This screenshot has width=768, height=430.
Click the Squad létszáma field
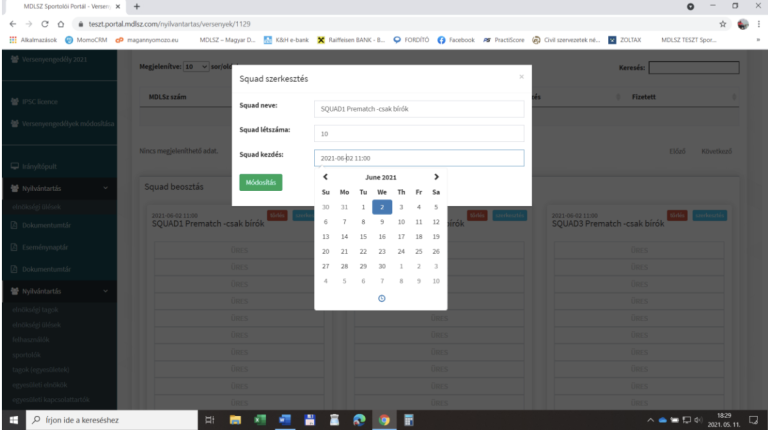tap(418, 133)
